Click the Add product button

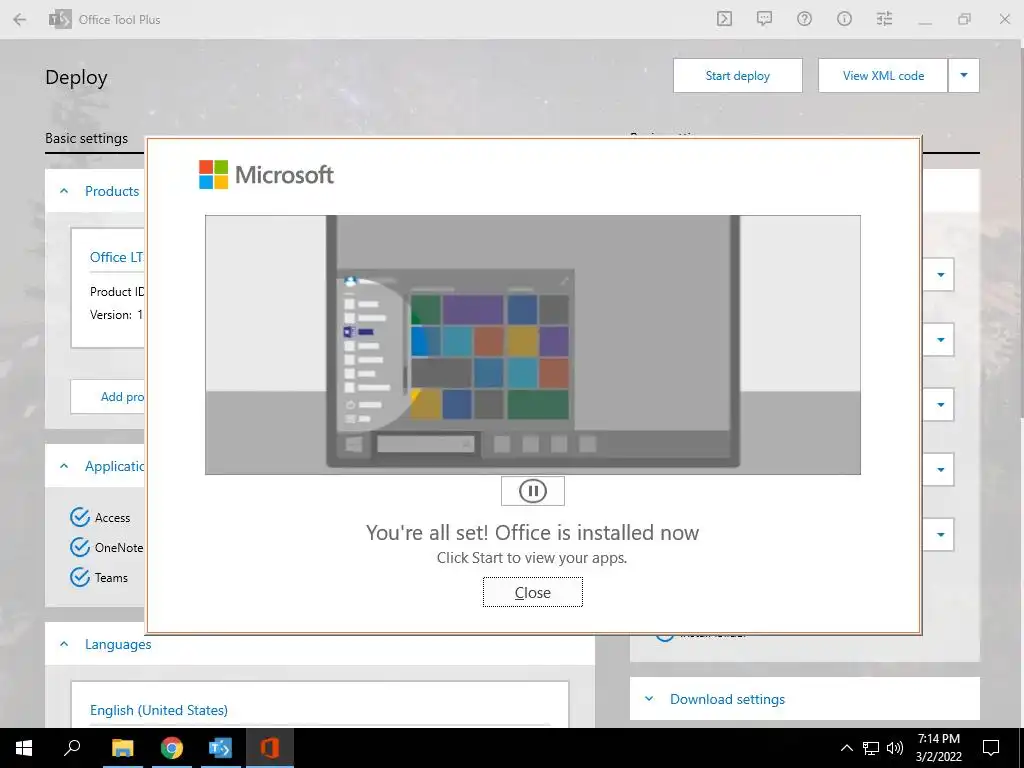pos(108,396)
